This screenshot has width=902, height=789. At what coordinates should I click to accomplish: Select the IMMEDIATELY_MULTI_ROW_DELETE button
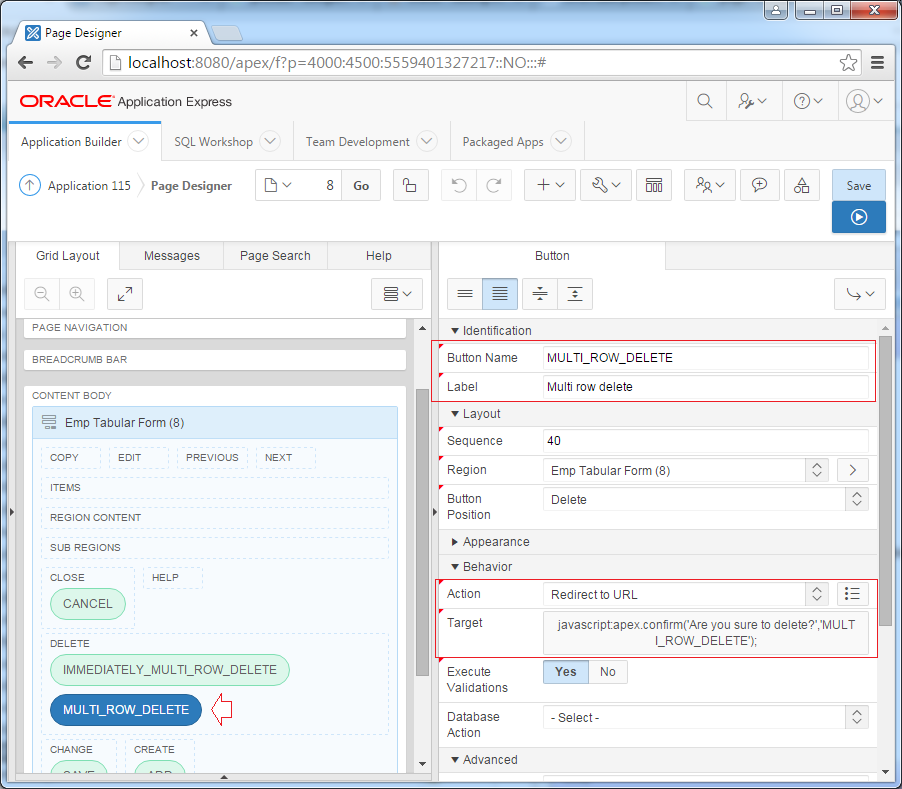tap(170, 670)
